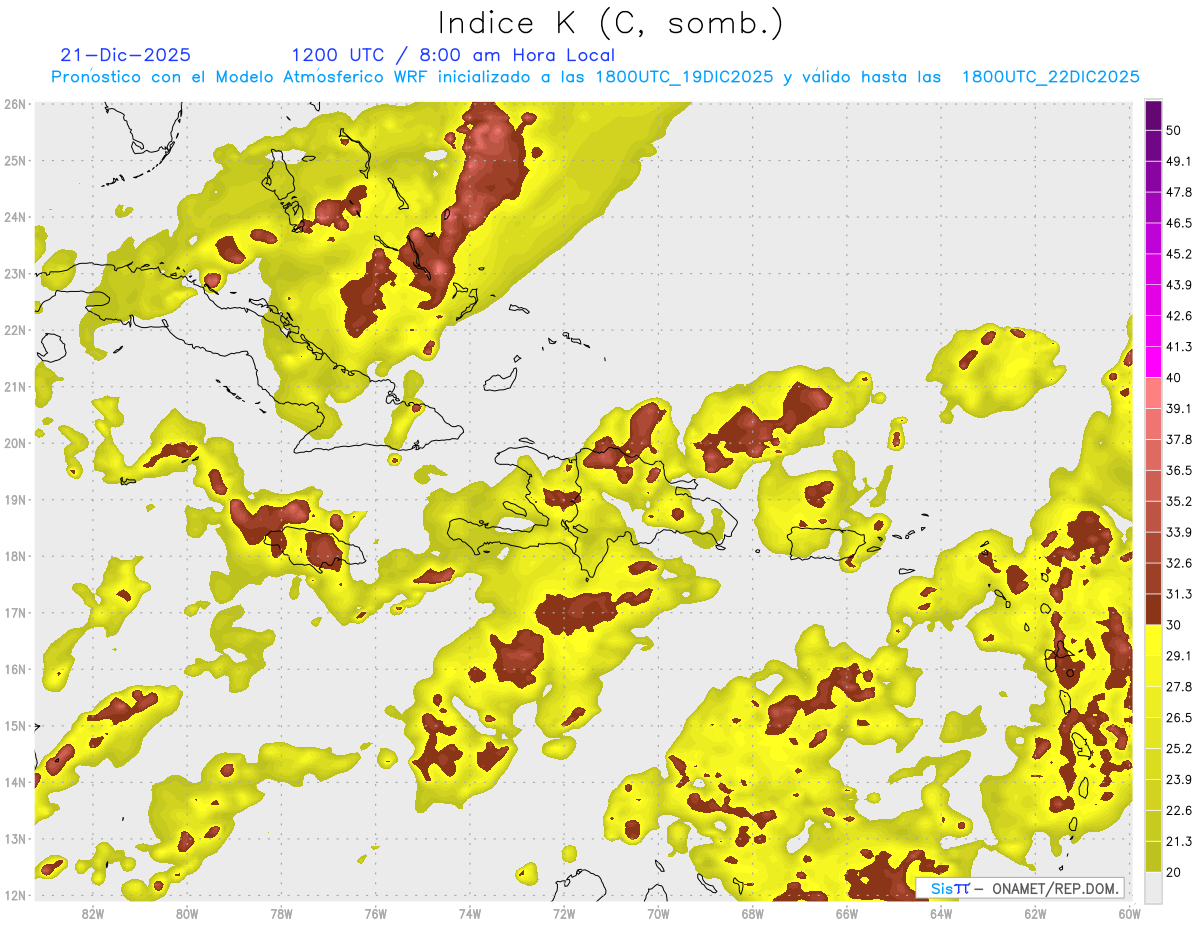Click the "49.1" color scale value
This screenshot has width=1200, height=927.
[1177, 161]
